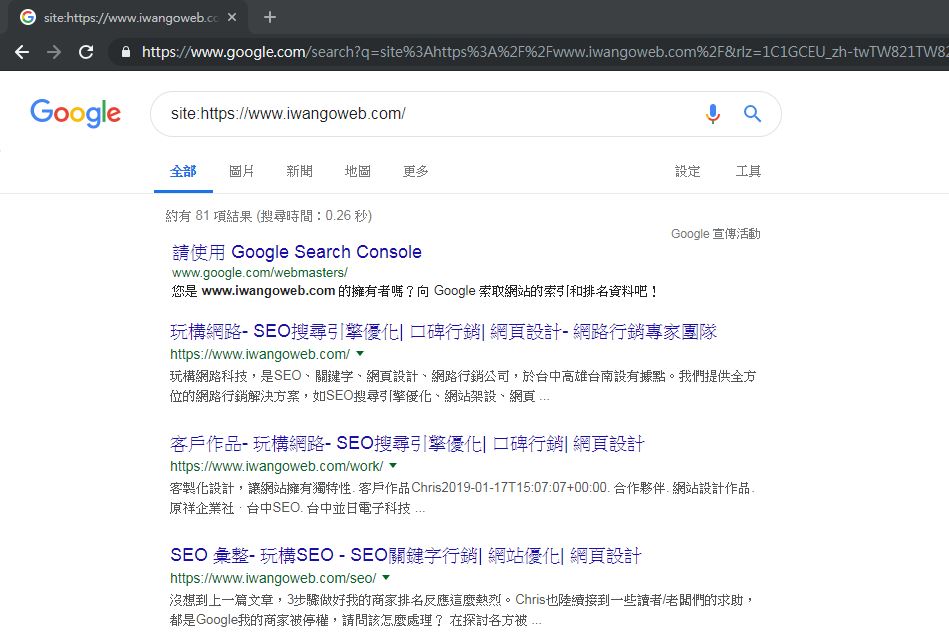Screen dimensions: 949x635
Task: Click the Google favicon in tab
Action: pos(28,18)
